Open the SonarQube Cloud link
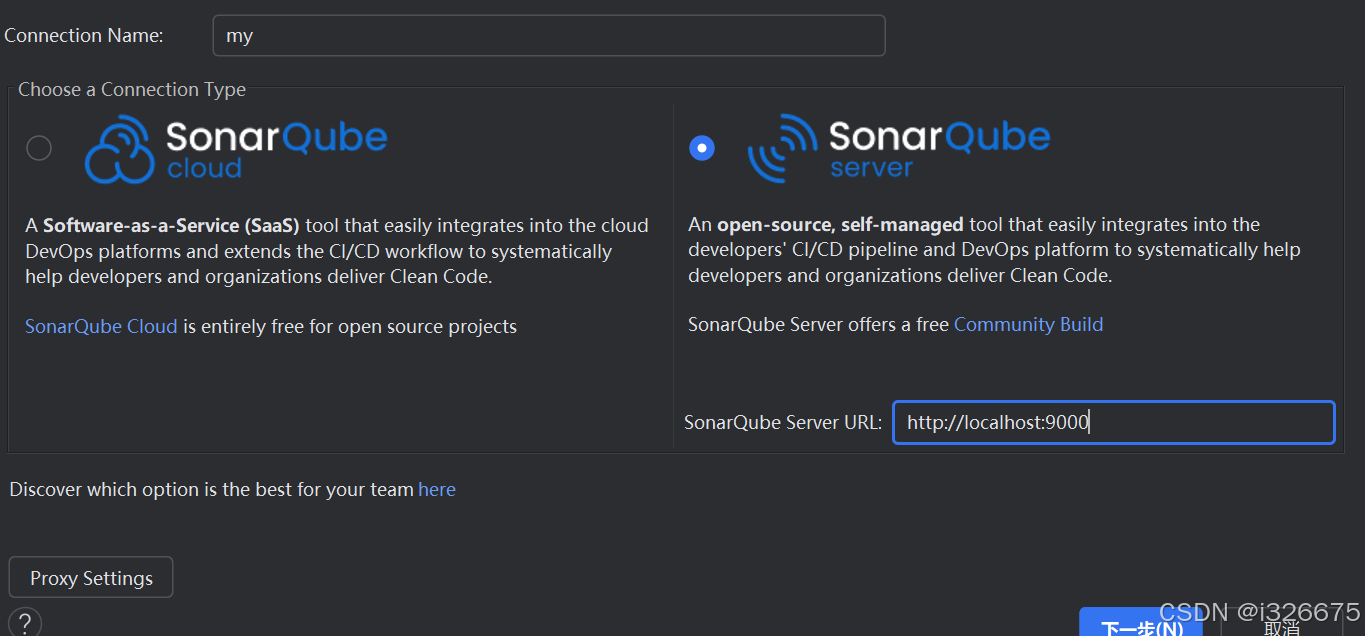Image resolution: width=1365 pixels, height=636 pixels. [x=101, y=326]
